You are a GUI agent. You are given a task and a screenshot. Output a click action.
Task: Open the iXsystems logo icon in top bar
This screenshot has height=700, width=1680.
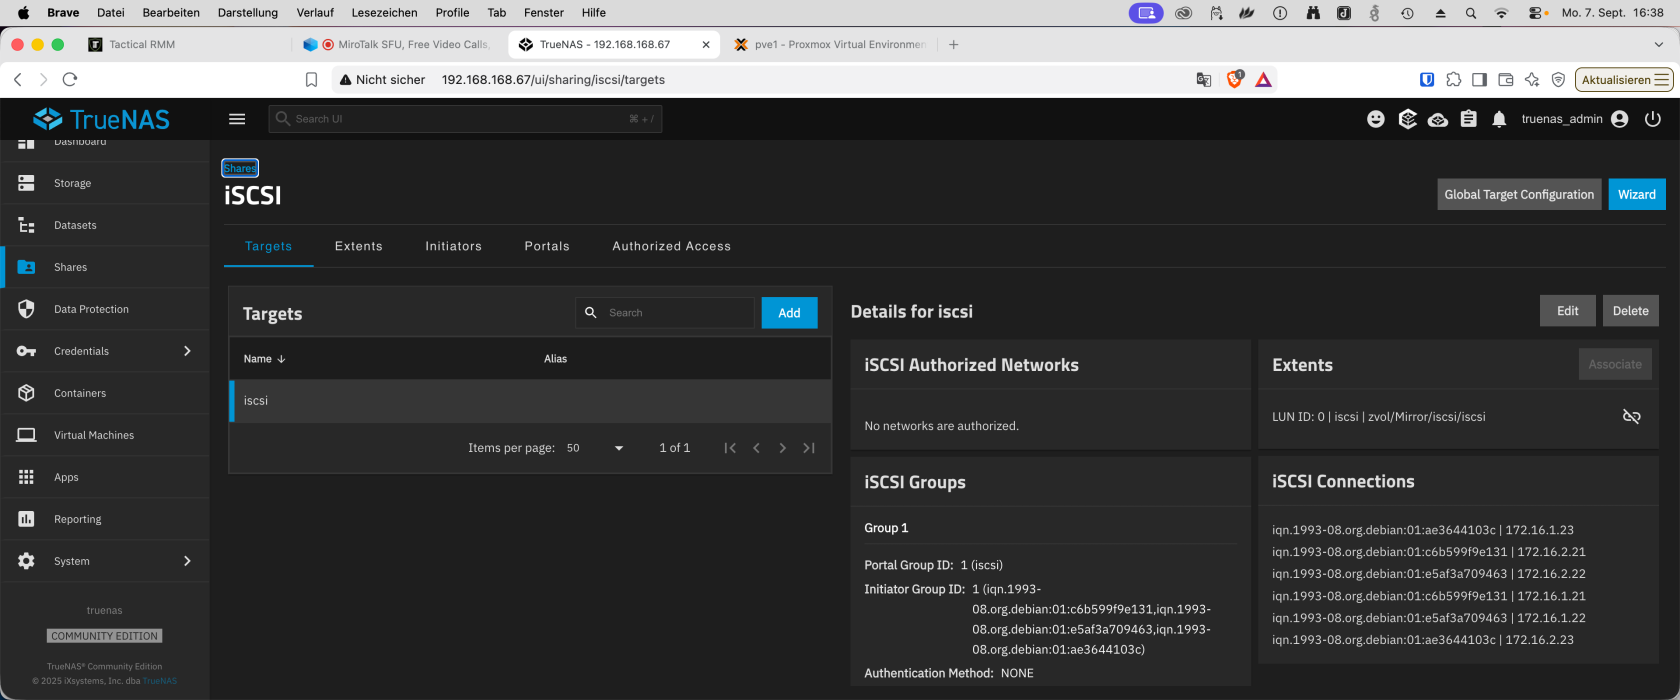[x=1407, y=119]
